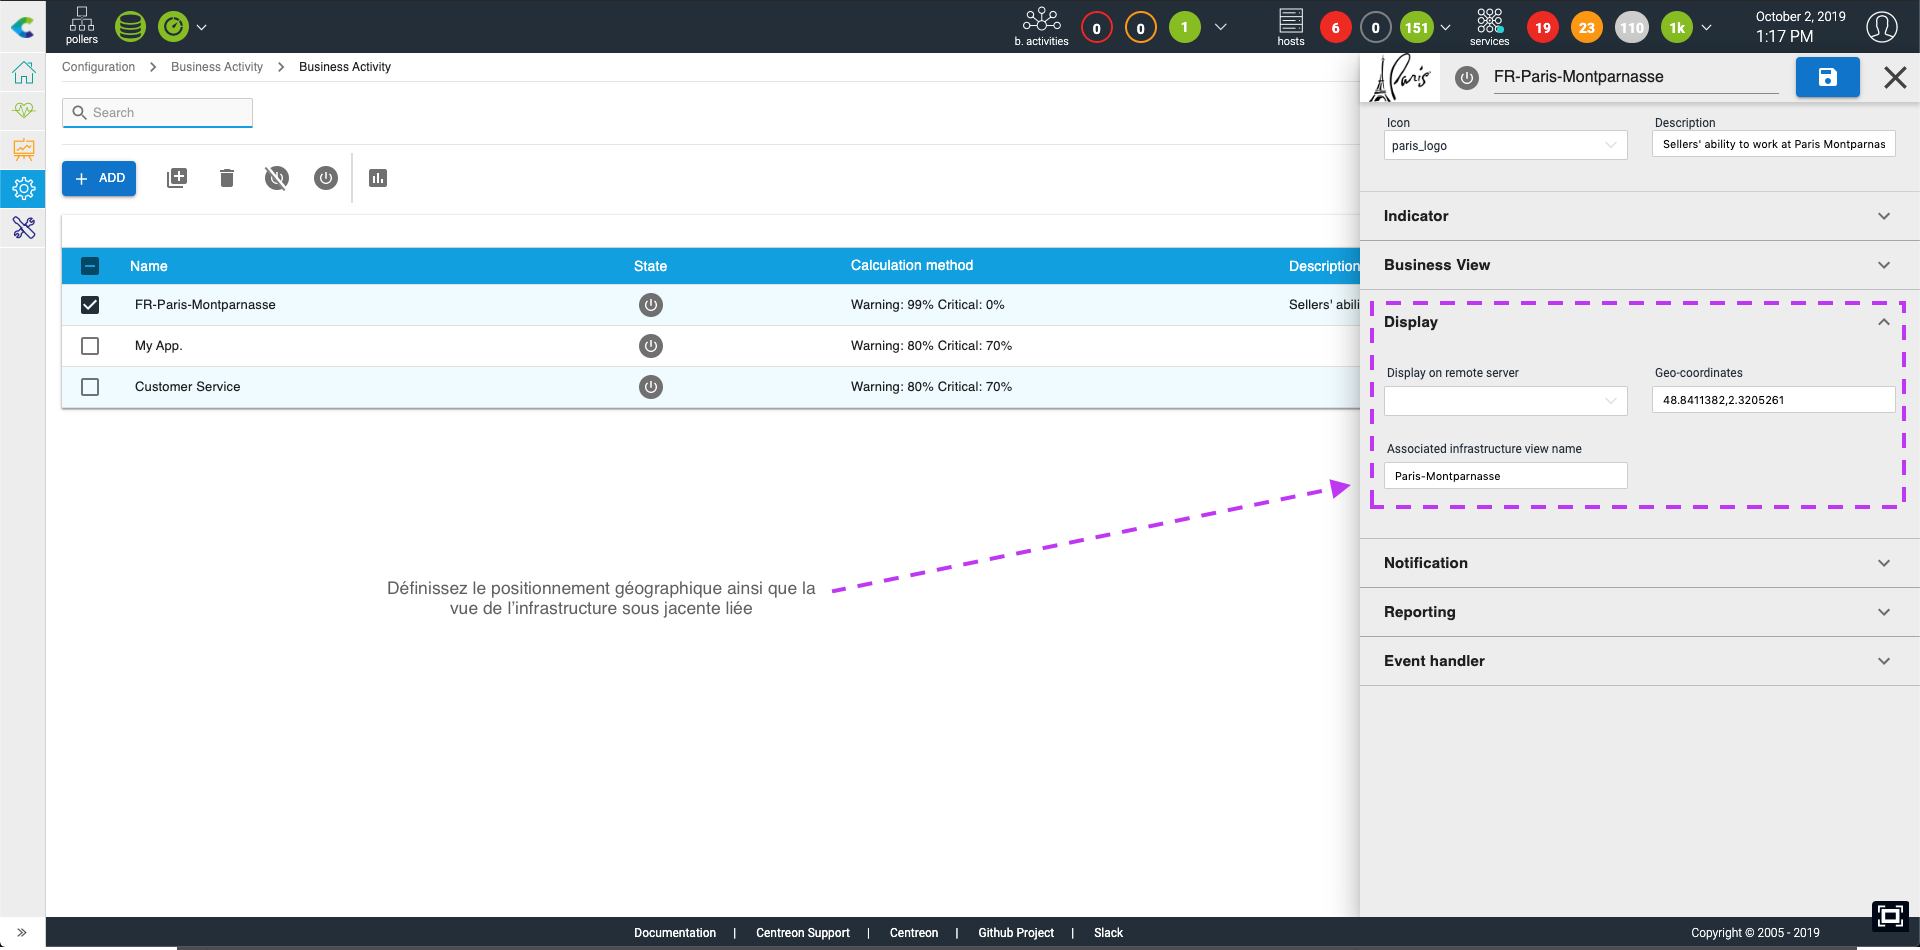Click the red critical hosts counter 6

[x=1335, y=28]
